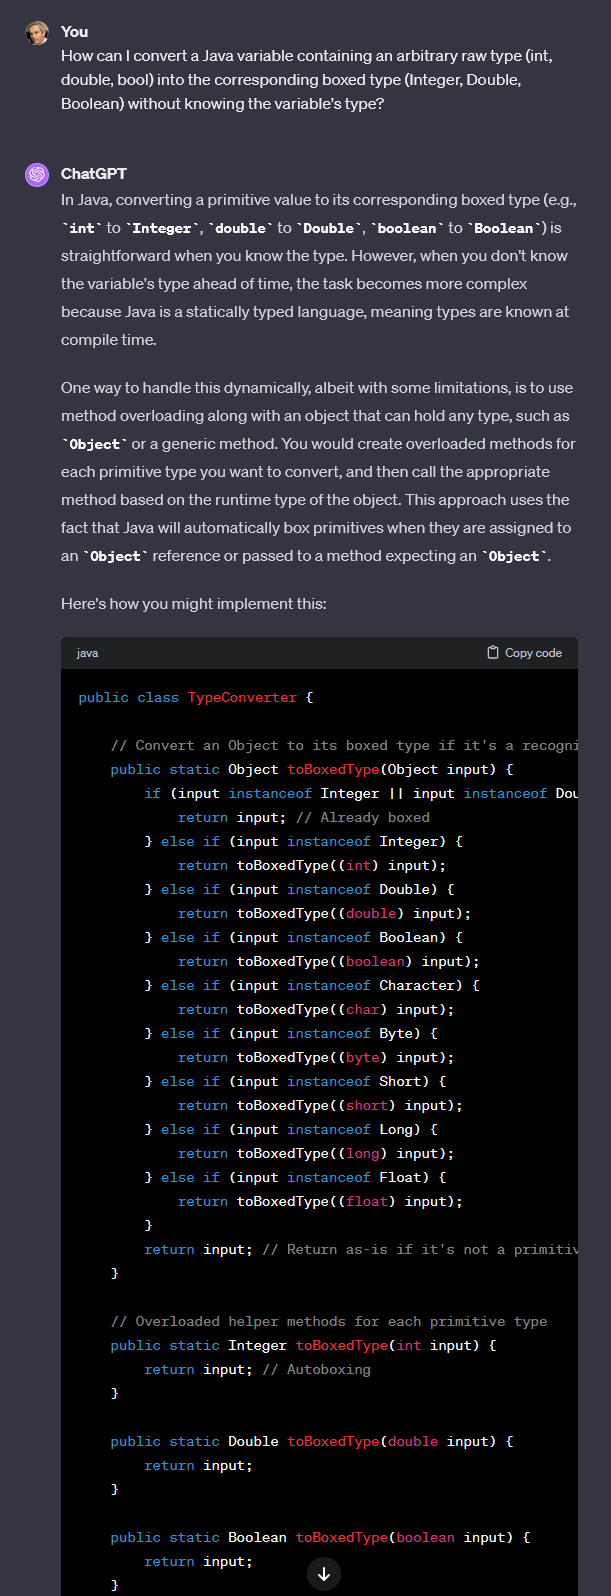Click the java language label on the code block
Screen dimensions: 611x1596
[87, 652]
